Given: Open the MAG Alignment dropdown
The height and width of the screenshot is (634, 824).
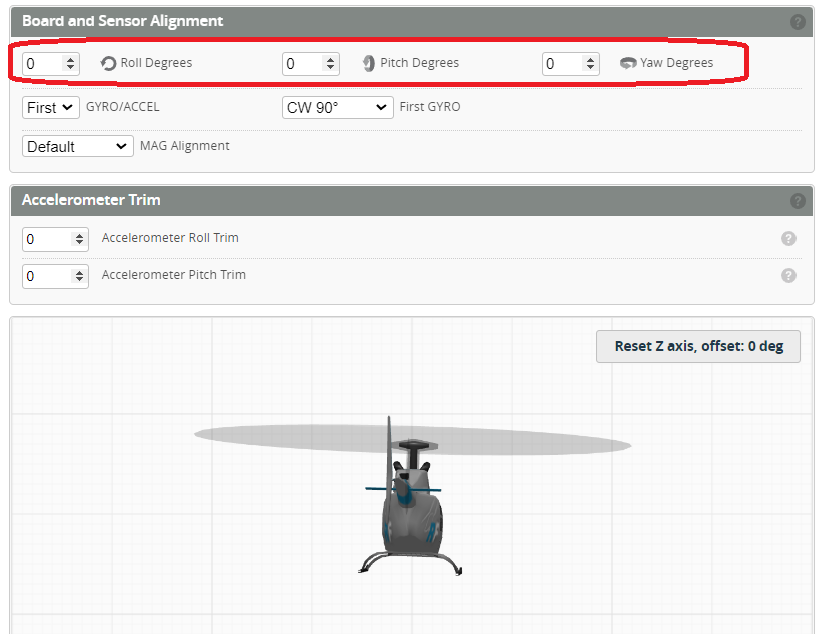Looking at the screenshot, I should [x=77, y=146].
